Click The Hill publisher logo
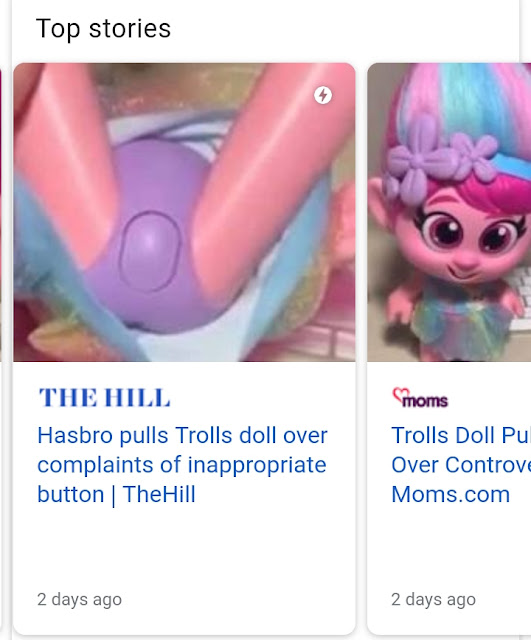The width and height of the screenshot is (531, 640). coord(104,398)
